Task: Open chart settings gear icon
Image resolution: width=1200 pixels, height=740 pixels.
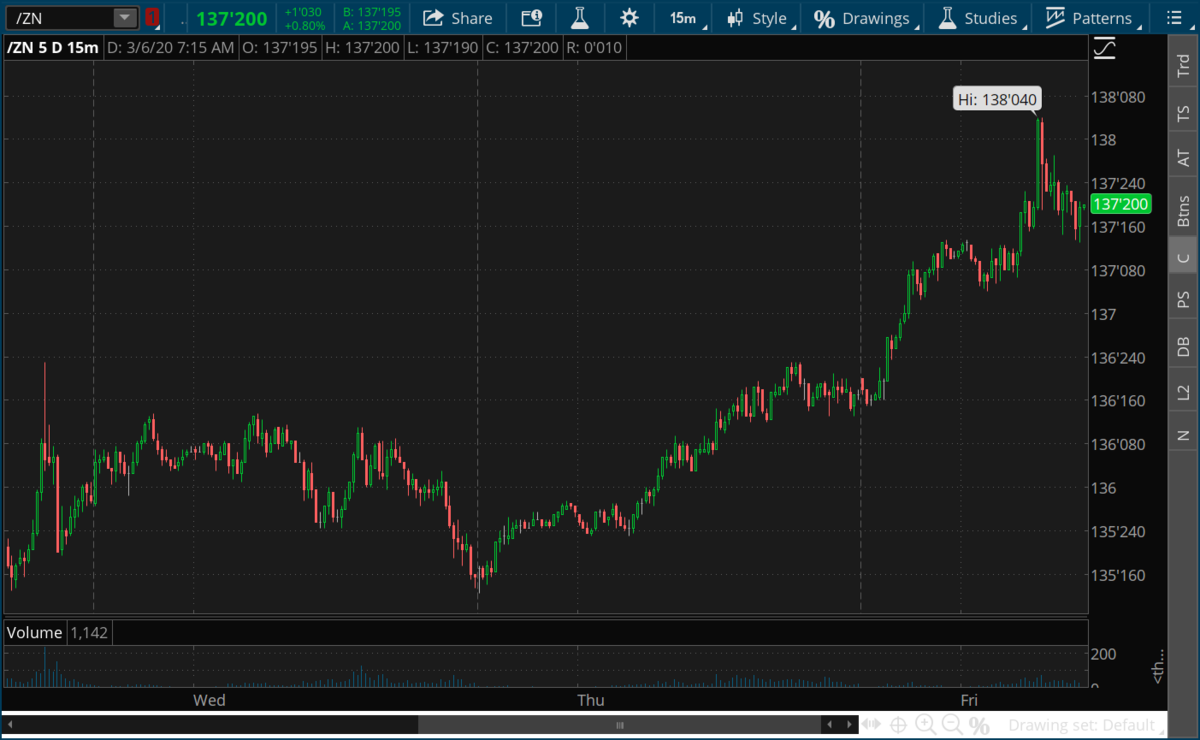Action: click(628, 18)
